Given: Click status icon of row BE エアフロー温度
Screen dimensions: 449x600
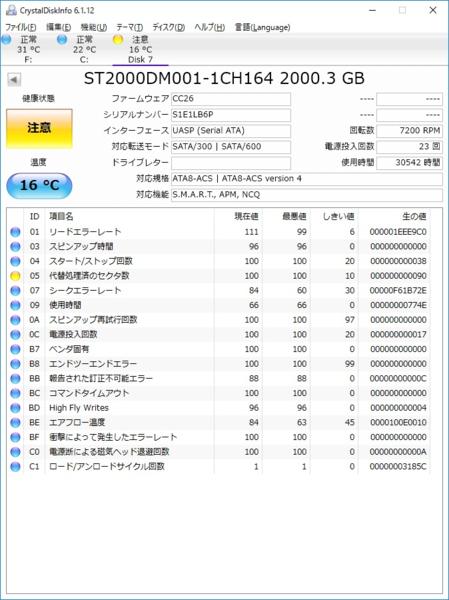Looking at the screenshot, I should pos(15,422).
